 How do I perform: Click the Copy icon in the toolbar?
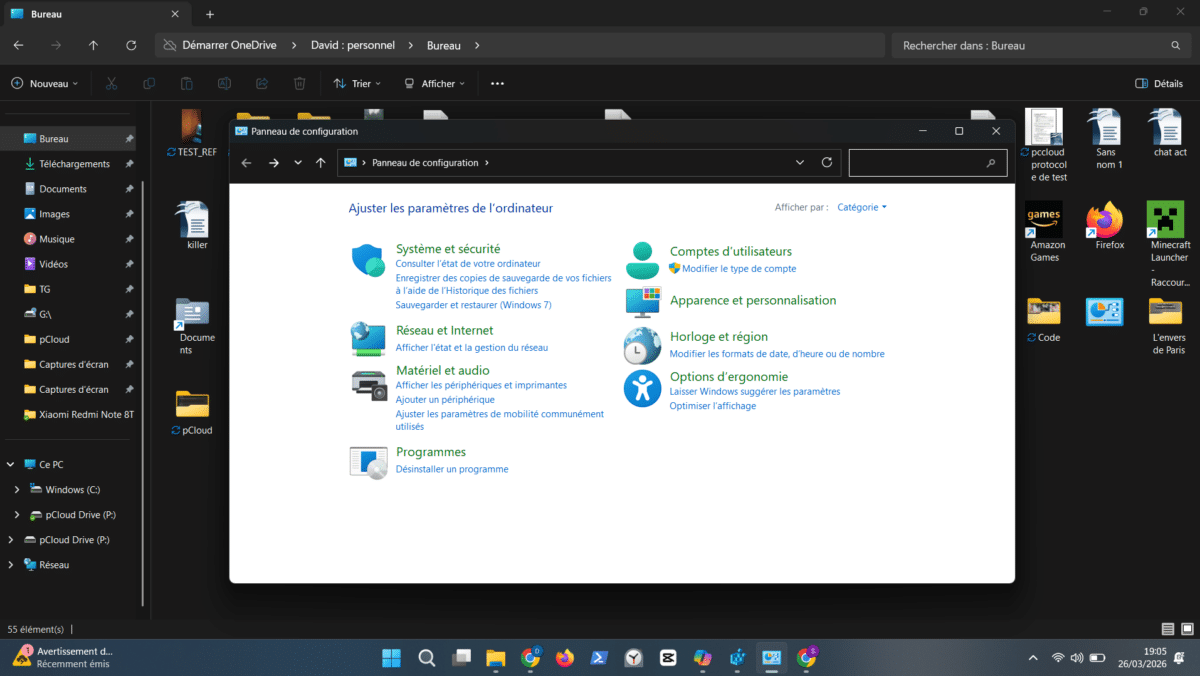point(148,83)
